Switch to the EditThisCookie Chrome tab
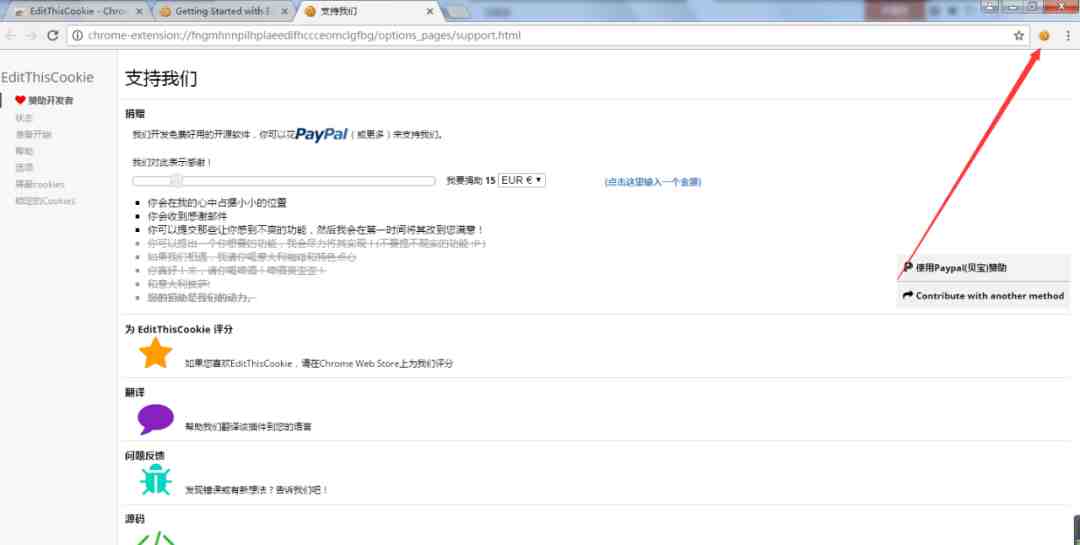The height and width of the screenshot is (545, 1080). point(78,12)
